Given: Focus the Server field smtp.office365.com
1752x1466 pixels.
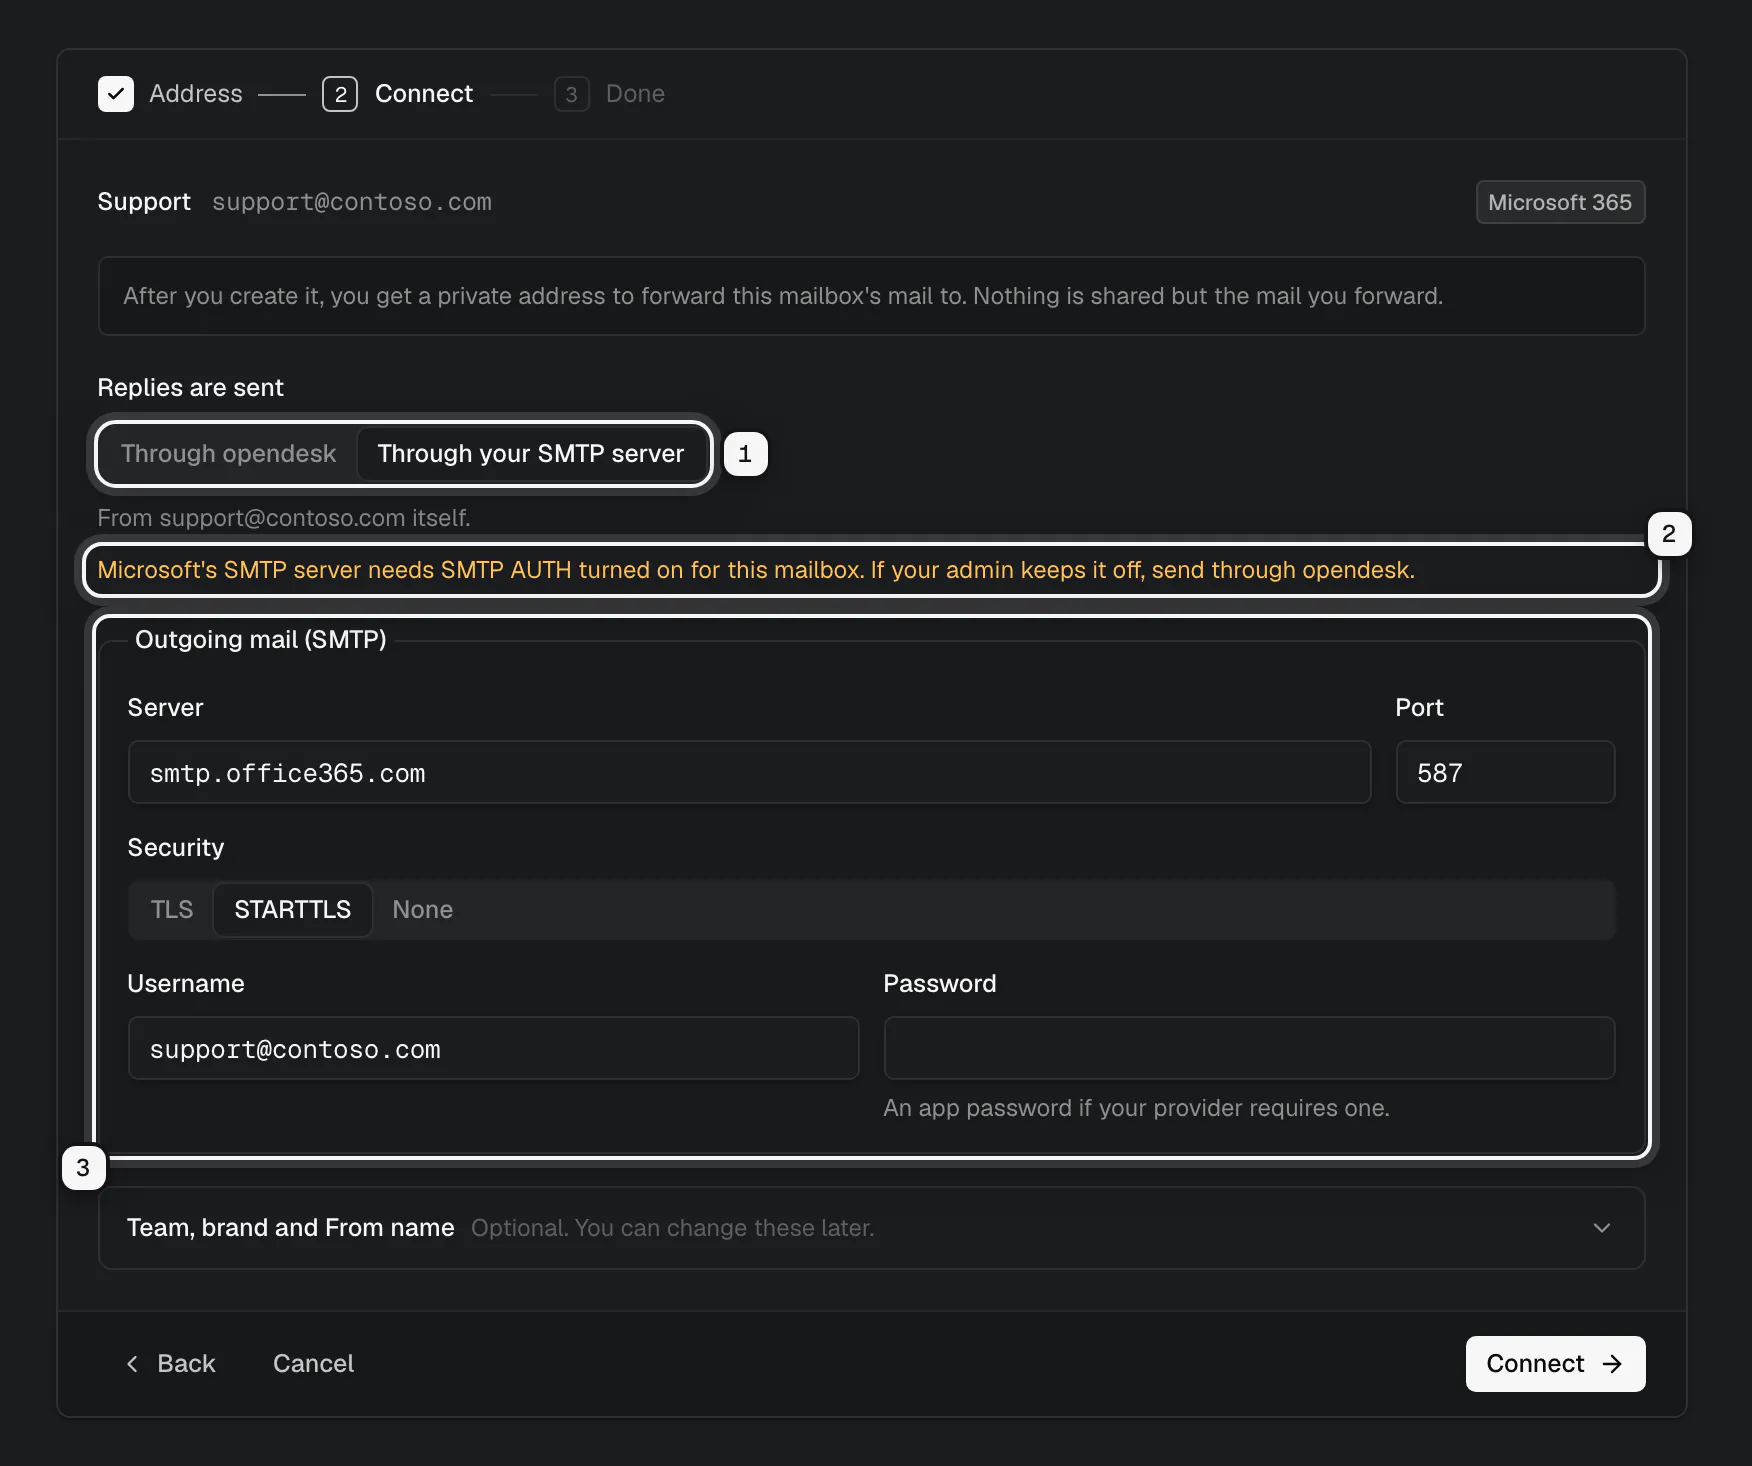Looking at the screenshot, I should [x=749, y=772].
